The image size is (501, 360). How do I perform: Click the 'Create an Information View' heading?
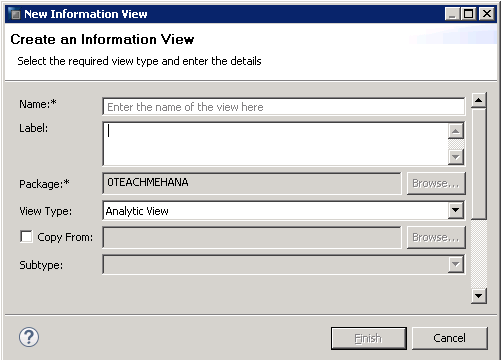tap(102, 39)
